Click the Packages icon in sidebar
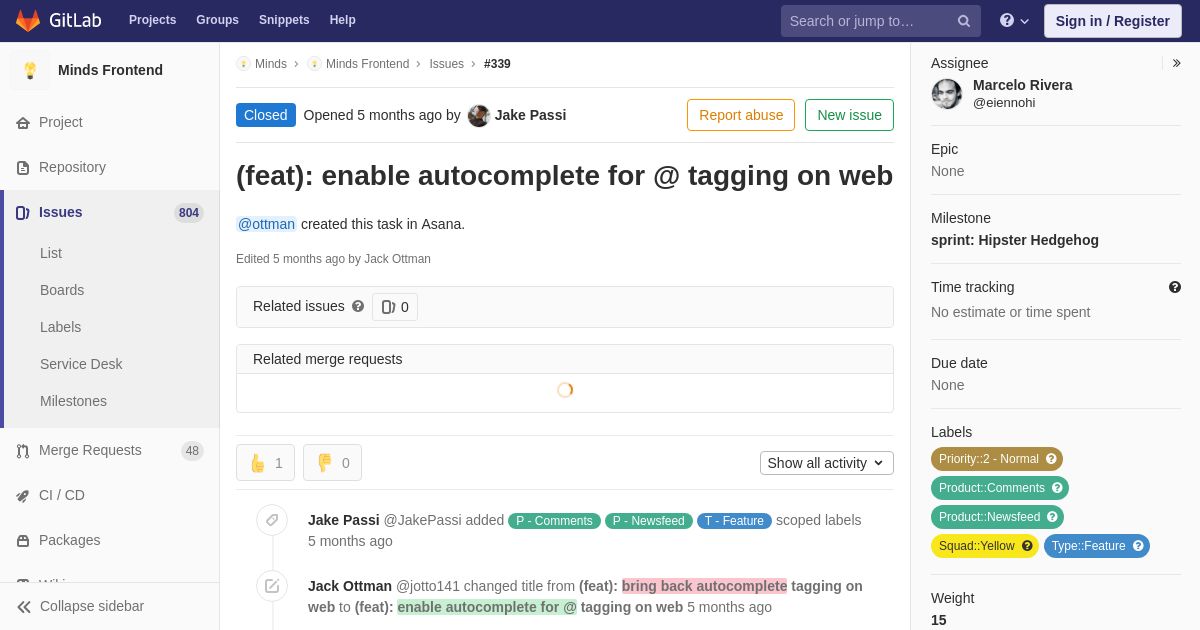1200x630 pixels. (23, 541)
